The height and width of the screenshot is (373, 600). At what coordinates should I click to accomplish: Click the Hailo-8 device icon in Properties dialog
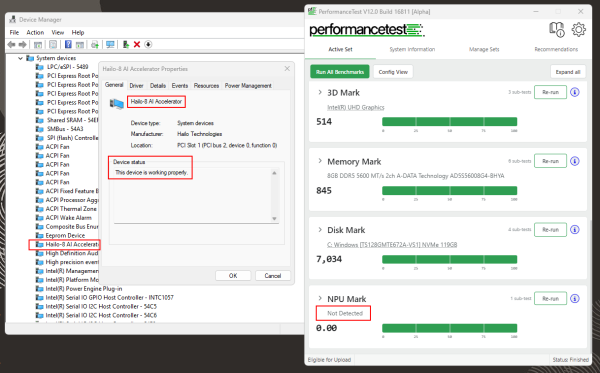116,103
